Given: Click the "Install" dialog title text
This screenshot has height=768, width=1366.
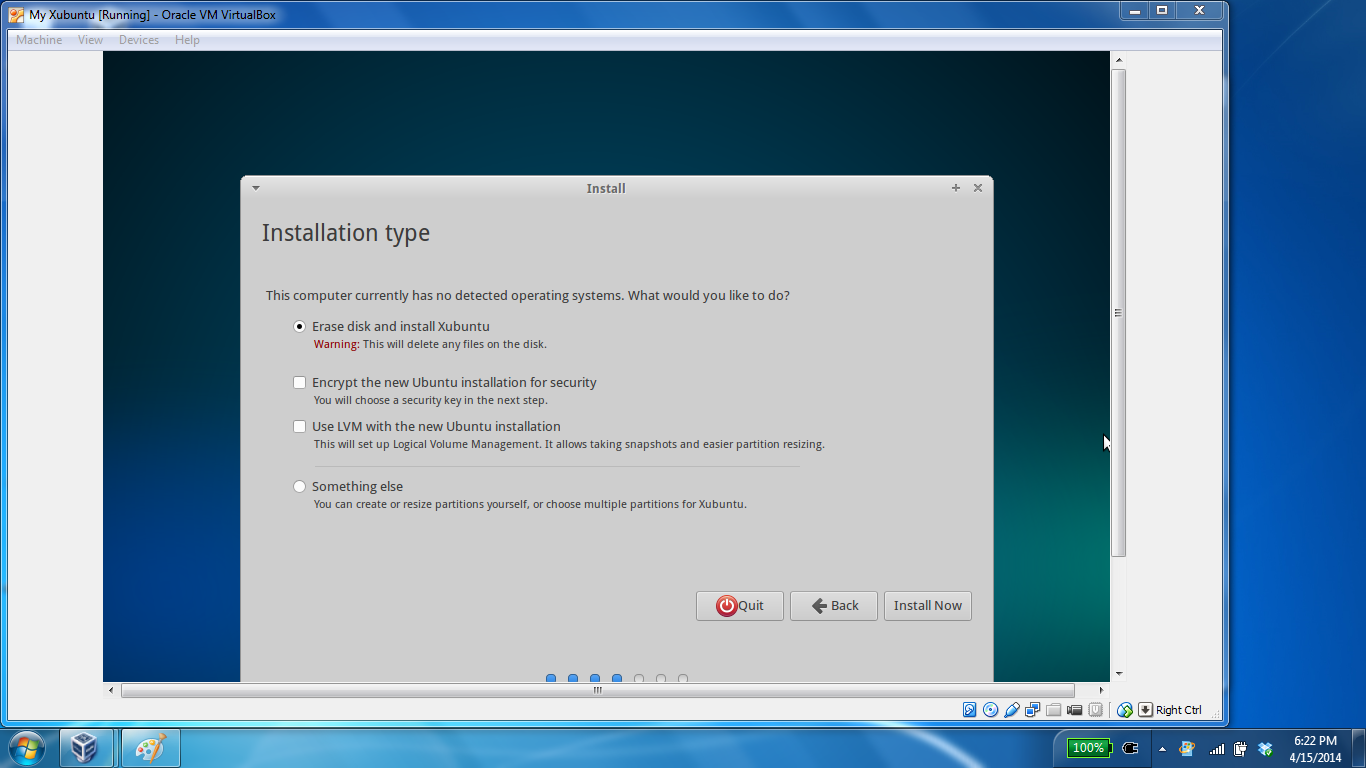Looking at the screenshot, I should tap(606, 188).
